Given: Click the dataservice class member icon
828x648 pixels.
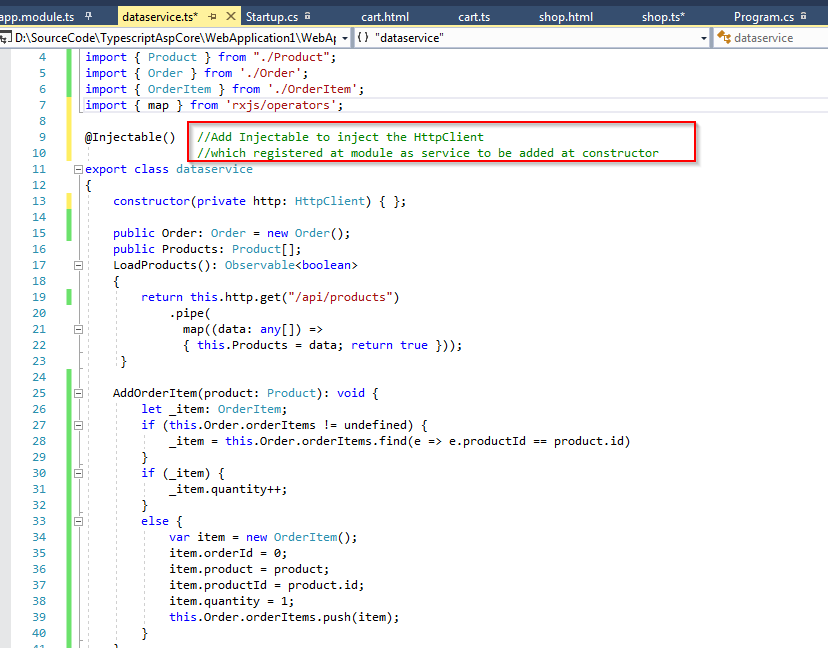Looking at the screenshot, I should pos(723,37).
